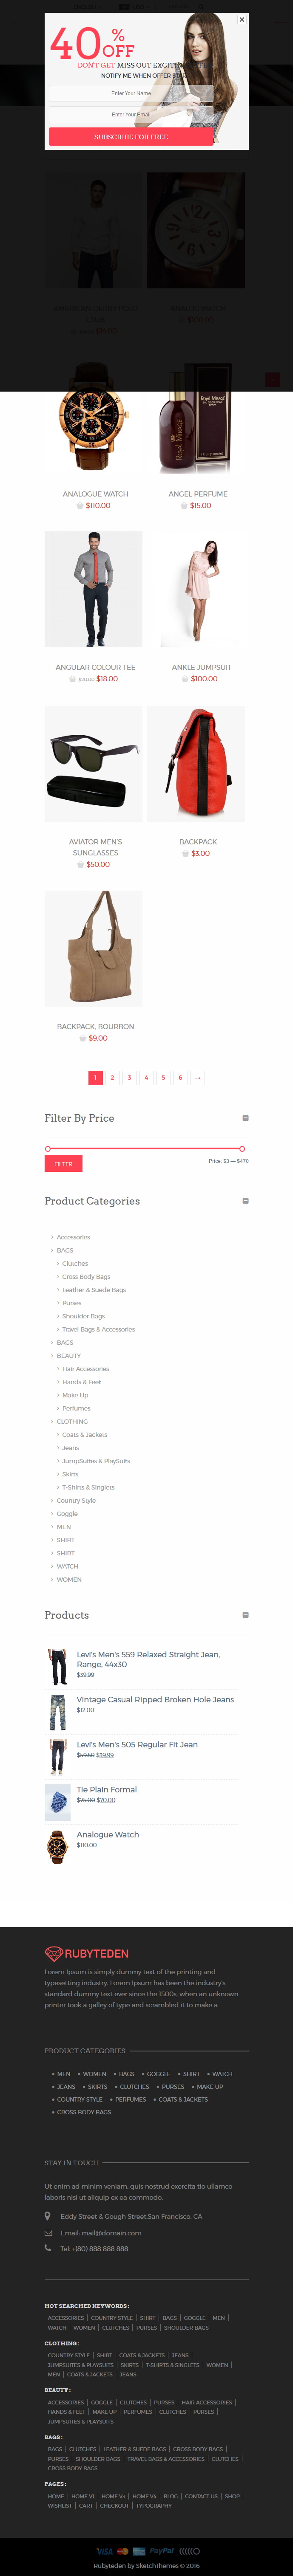Go to page 3 in pagination
293x2576 pixels.
(x=129, y=1078)
